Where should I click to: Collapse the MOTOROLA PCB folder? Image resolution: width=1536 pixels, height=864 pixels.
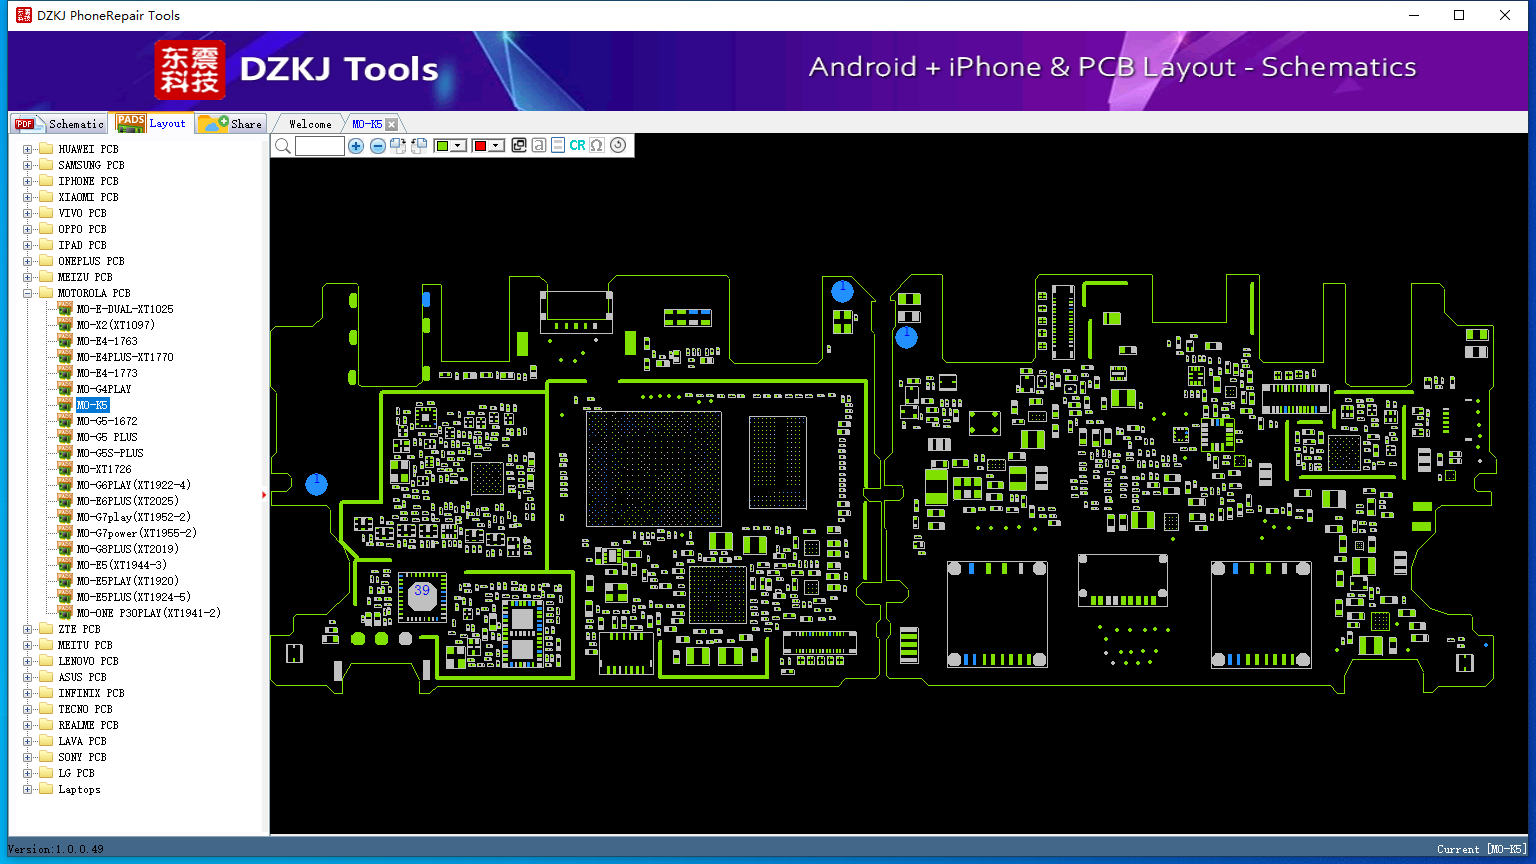click(28, 294)
